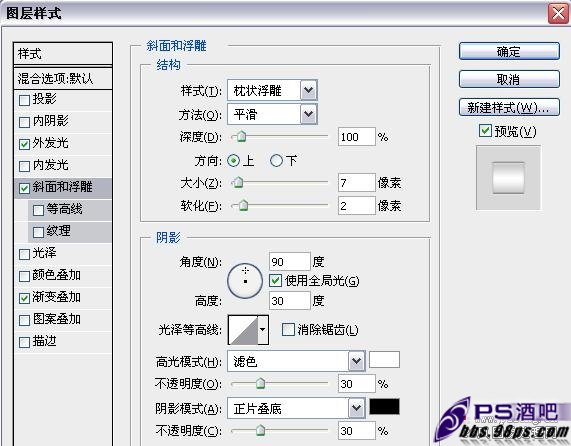Screen dimensions: 571x446
Task: Select the 渐变叠加 gradient overlay entry
Action: coord(63,297)
